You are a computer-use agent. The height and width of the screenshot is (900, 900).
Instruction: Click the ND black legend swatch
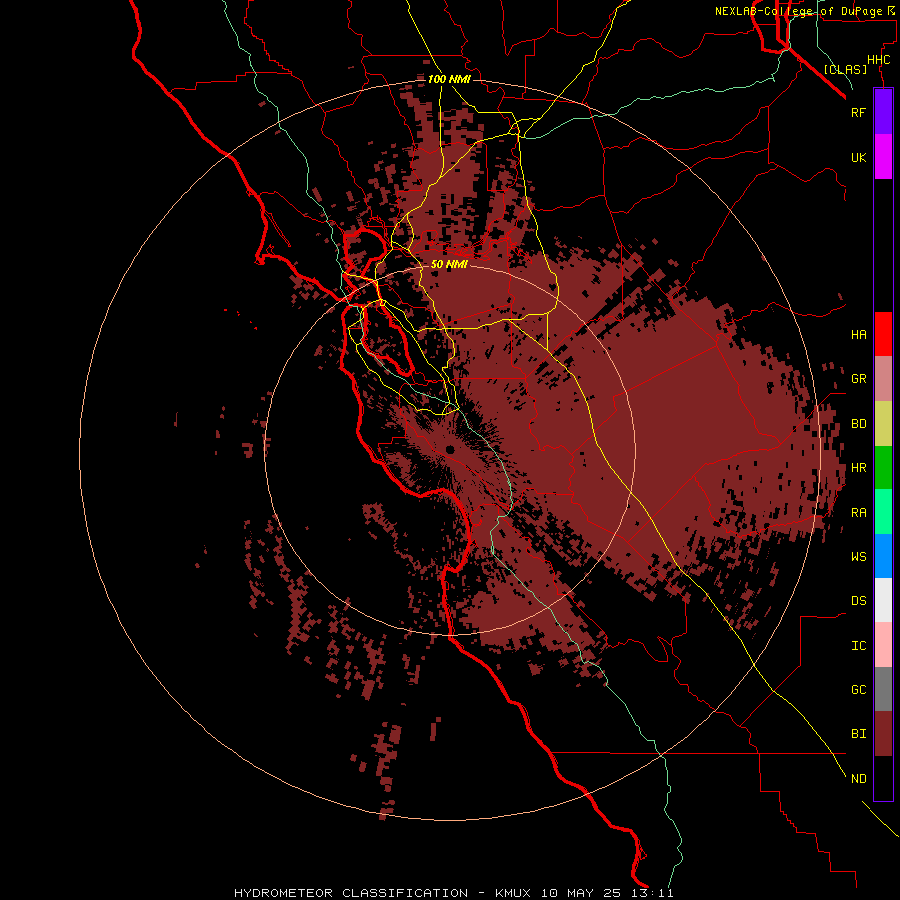point(883,778)
